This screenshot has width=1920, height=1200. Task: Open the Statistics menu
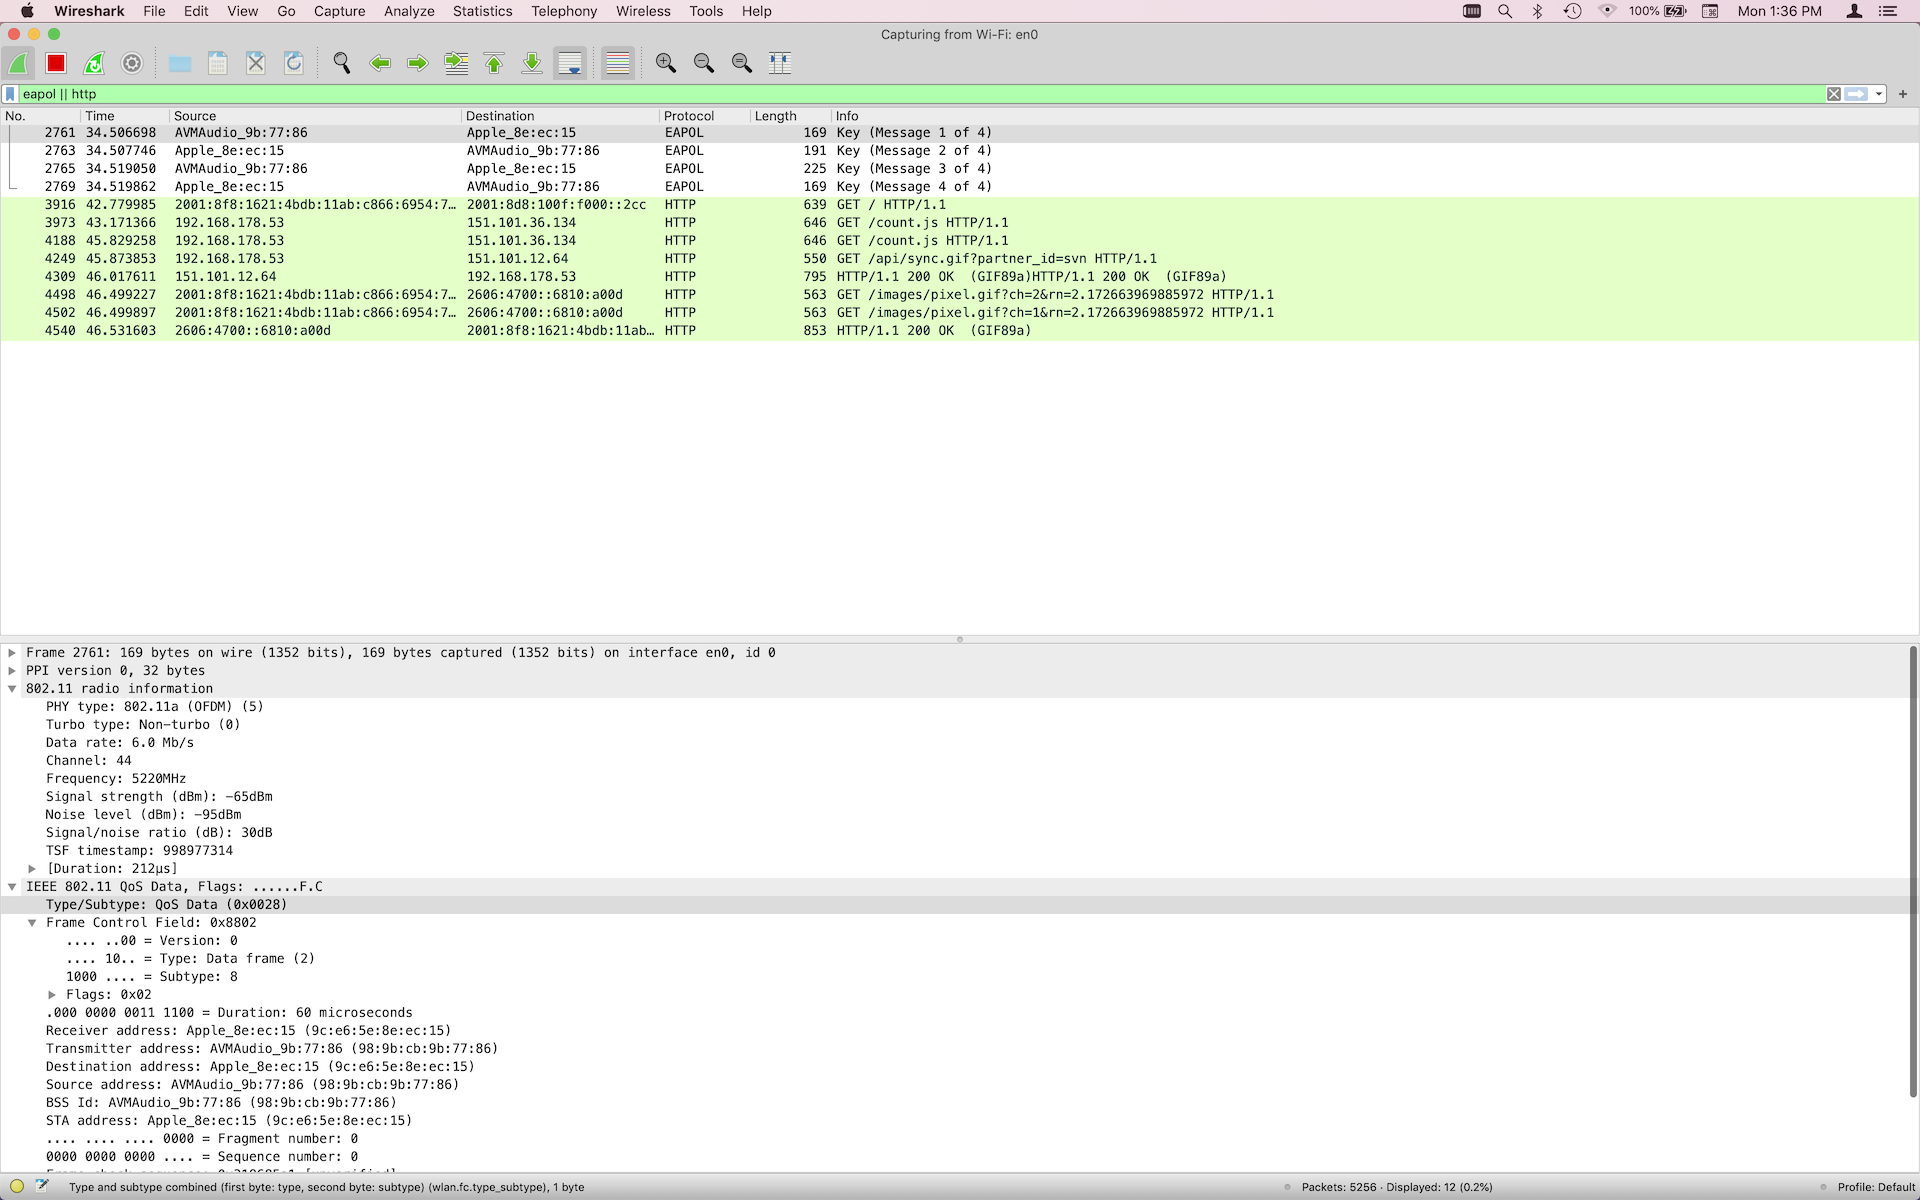(x=482, y=11)
